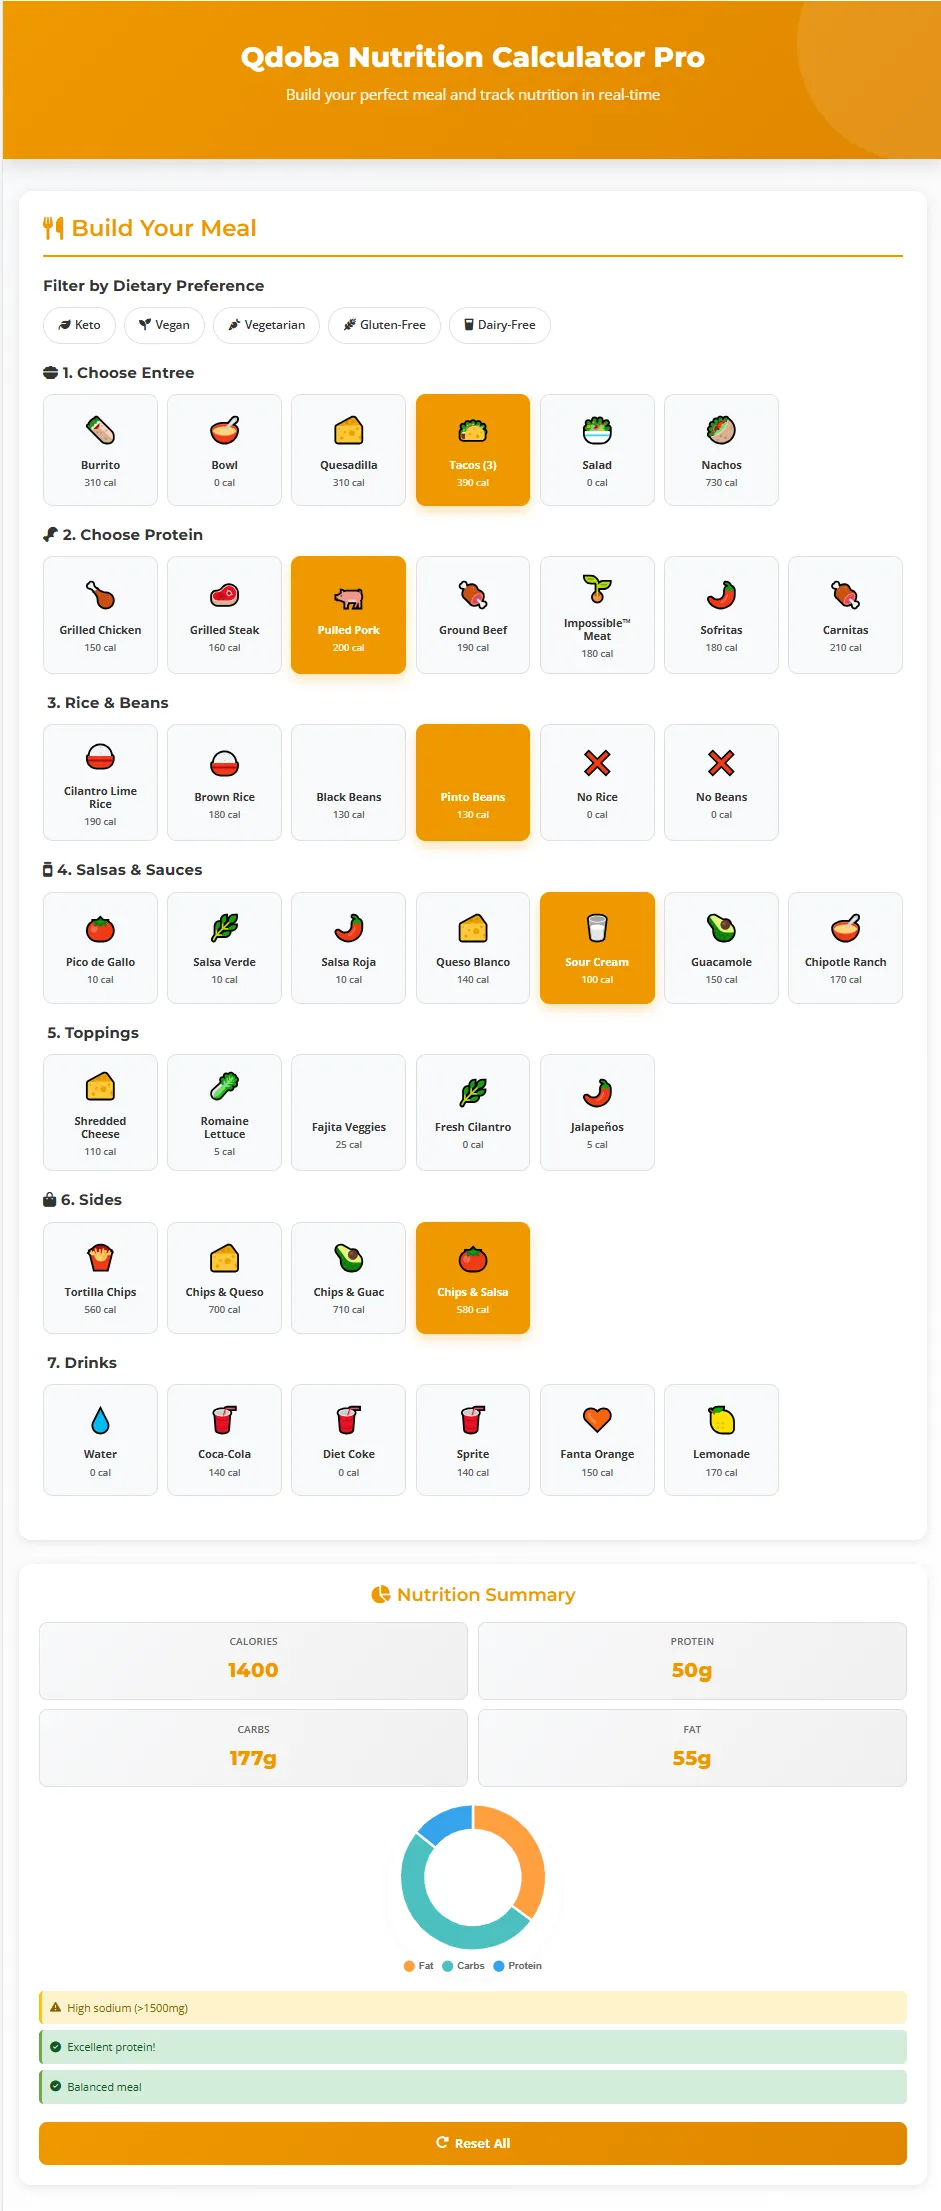Add the Jalapeños topping icon

click(597, 1093)
